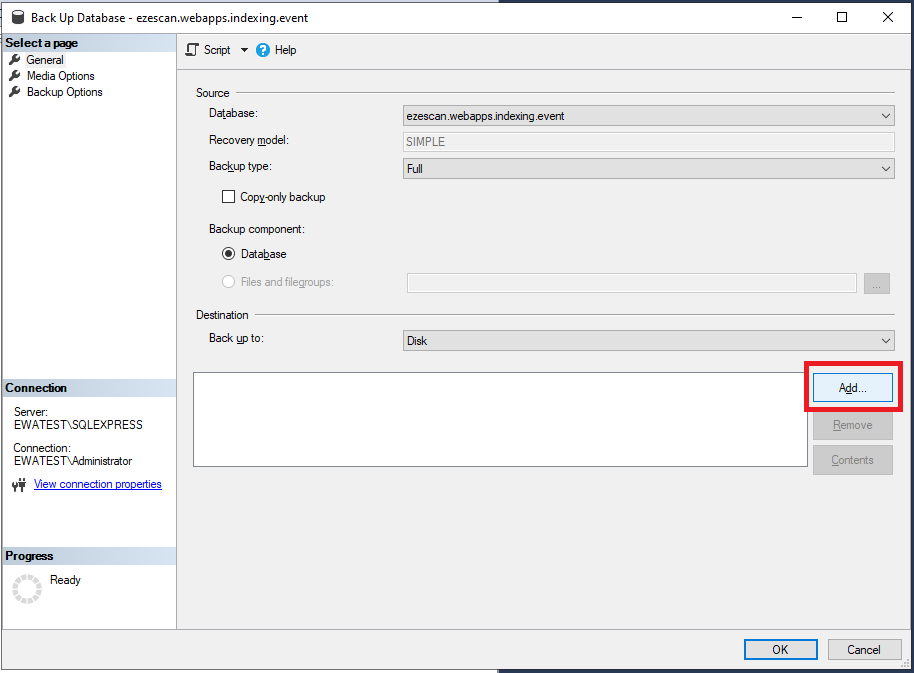Click the database icon in title bar
This screenshot has width=914, height=673.
coord(18,17)
